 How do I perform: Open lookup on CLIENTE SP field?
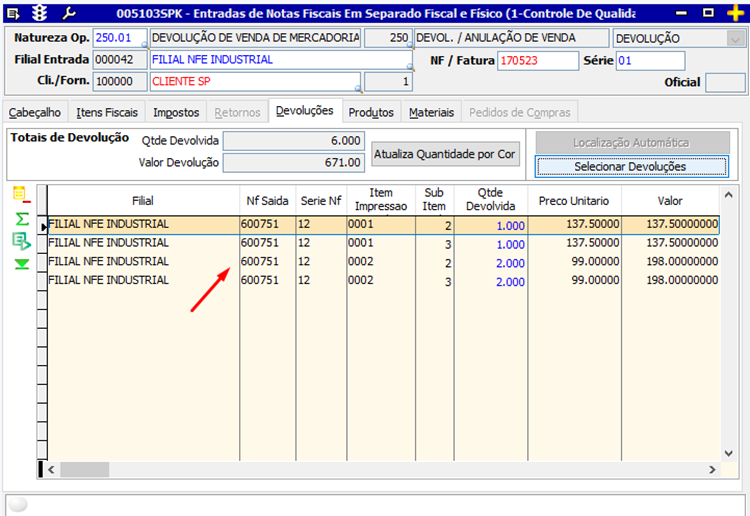(x=356, y=89)
